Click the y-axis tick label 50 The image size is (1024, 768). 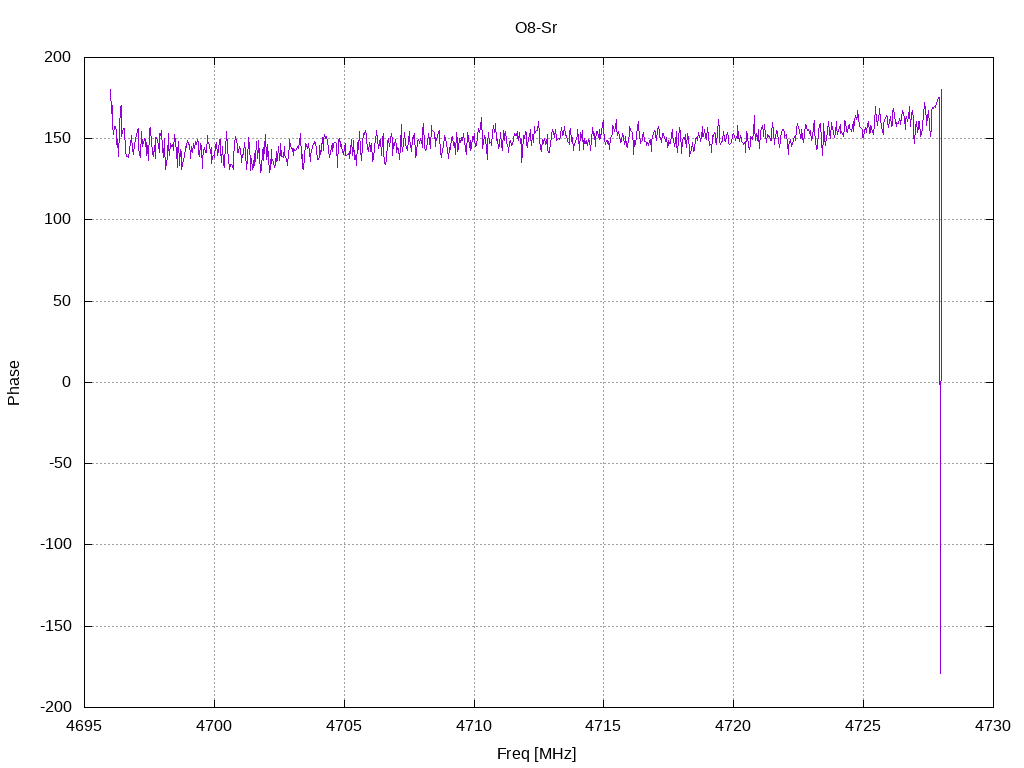click(x=62, y=300)
